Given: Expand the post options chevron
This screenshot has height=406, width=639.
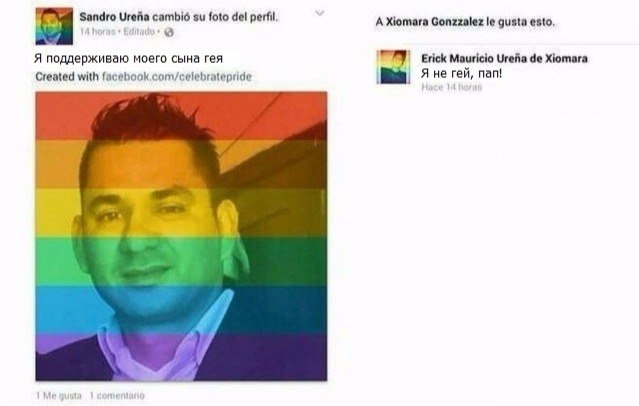Looking at the screenshot, I should click(x=320, y=13).
